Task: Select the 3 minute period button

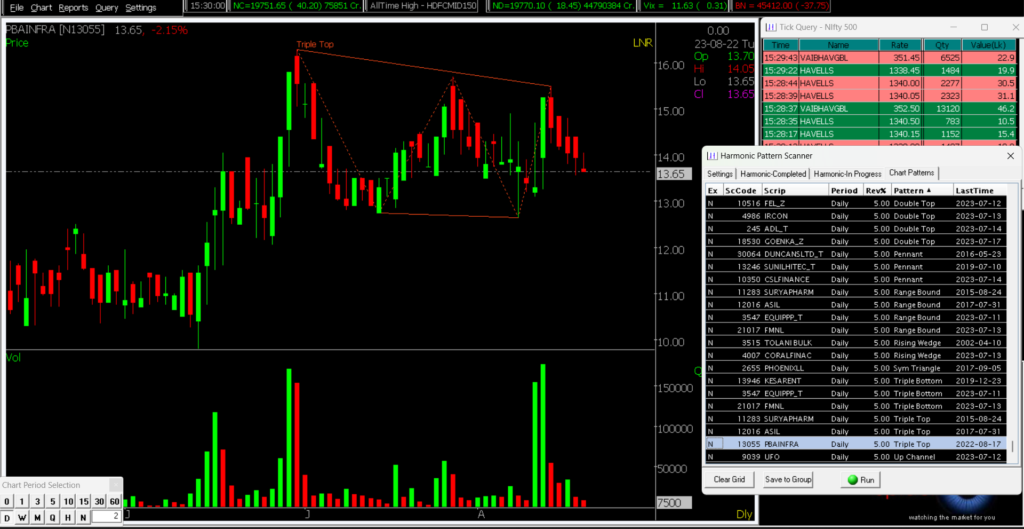Action: click(37, 502)
